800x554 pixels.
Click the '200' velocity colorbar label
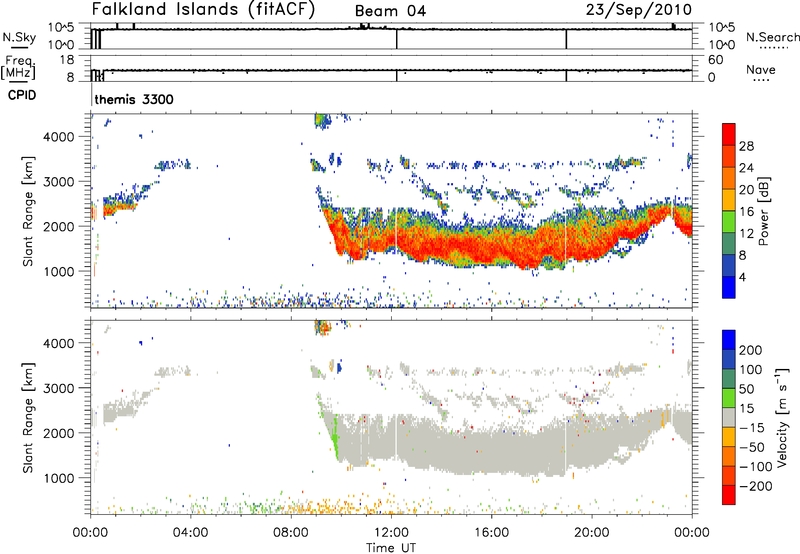coord(751,350)
